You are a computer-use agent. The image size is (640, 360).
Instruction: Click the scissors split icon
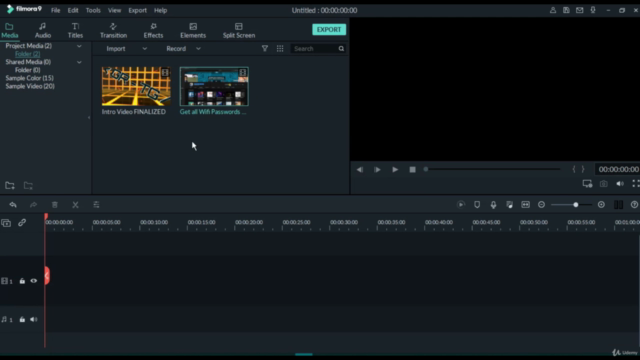76,204
